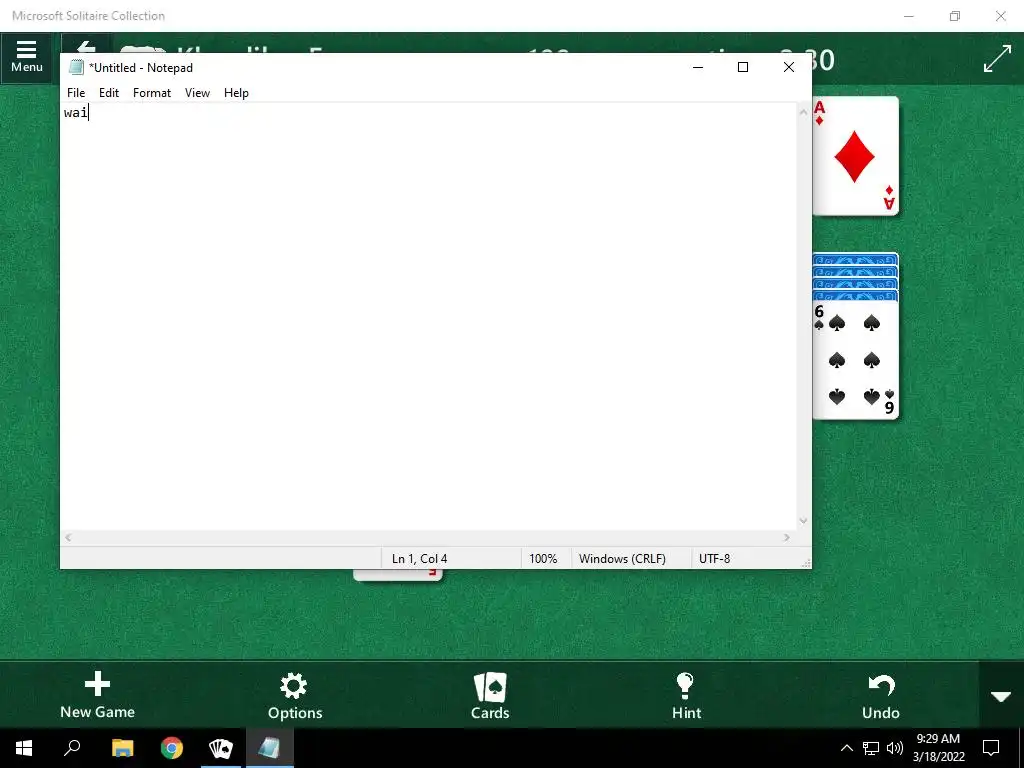Viewport: 1024px width, 768px height.
Task: Click the 100% zoom status entry
Action: 543,558
